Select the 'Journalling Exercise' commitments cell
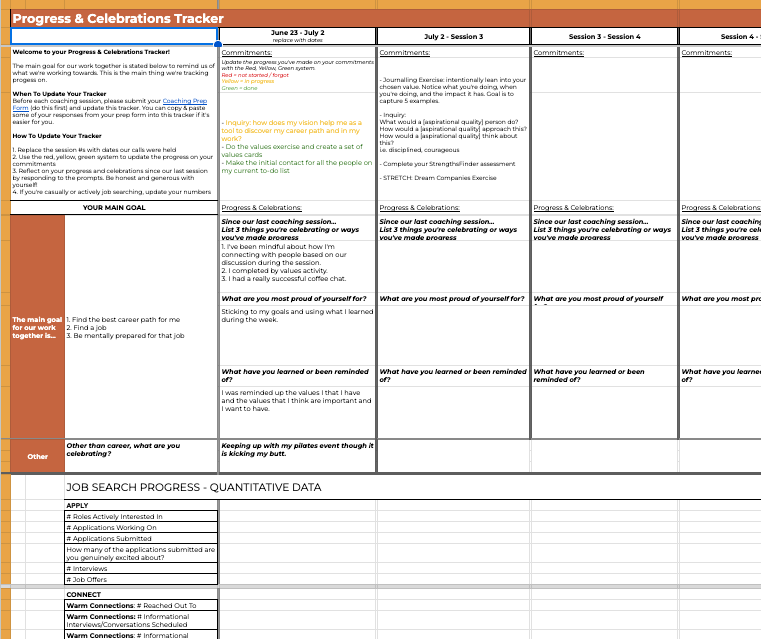 coord(453,129)
